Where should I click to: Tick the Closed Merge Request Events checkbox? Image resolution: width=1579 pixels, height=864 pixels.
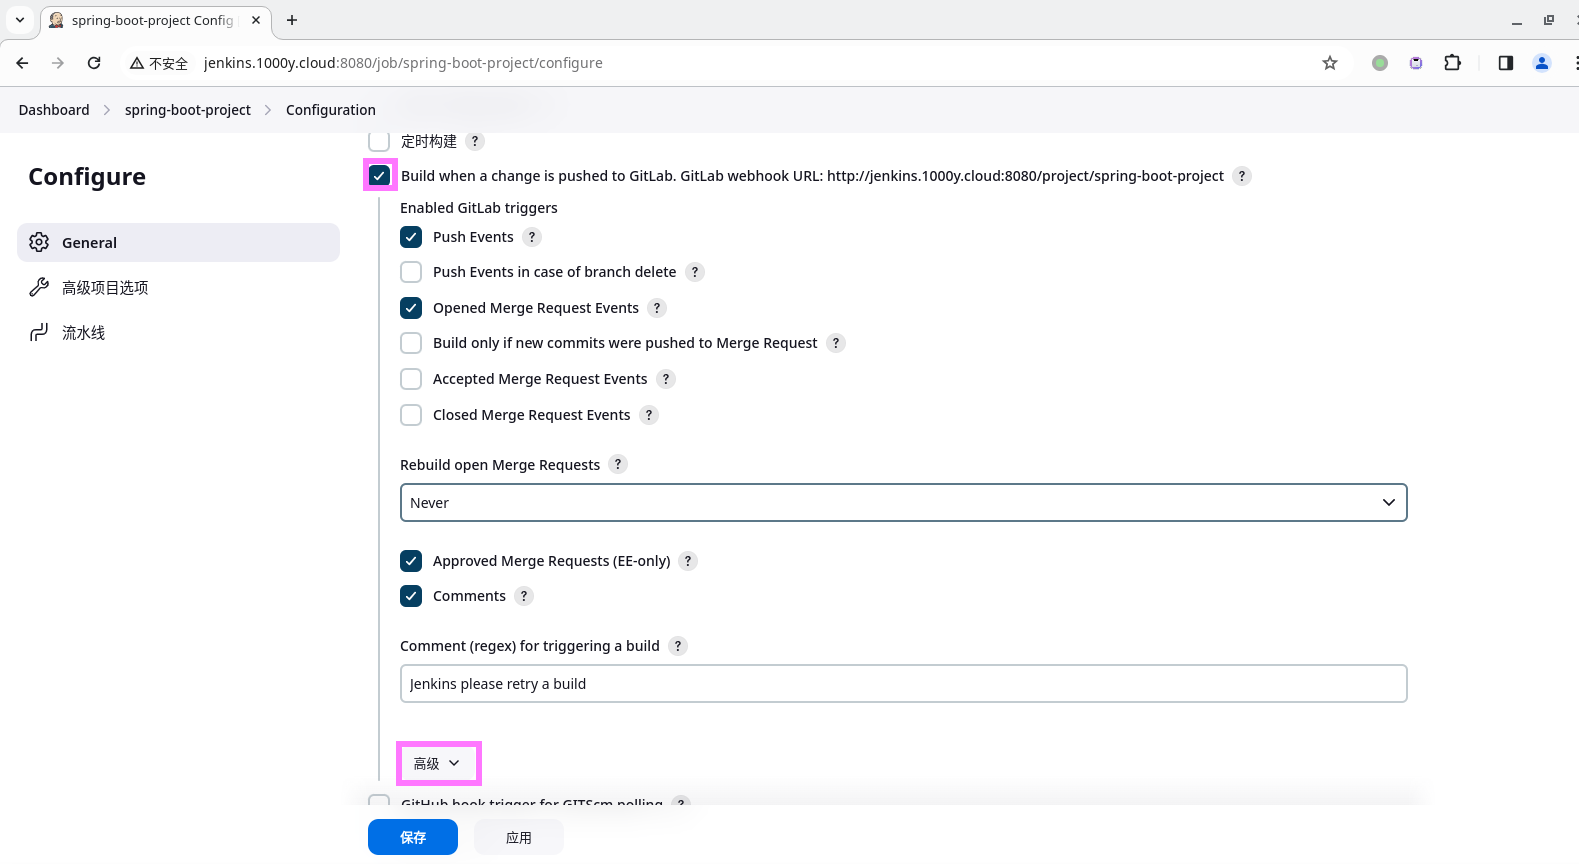[x=411, y=415]
